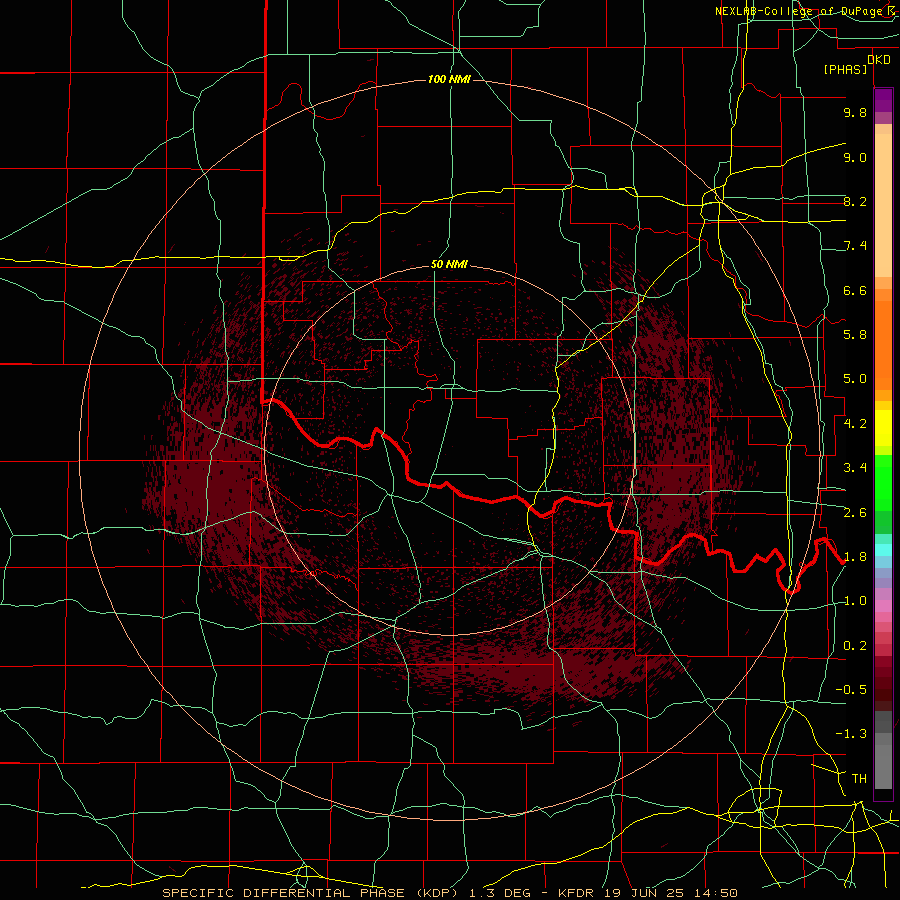Click the 5.8 value on the legend
Image resolution: width=900 pixels, height=900 pixels.
click(x=855, y=335)
